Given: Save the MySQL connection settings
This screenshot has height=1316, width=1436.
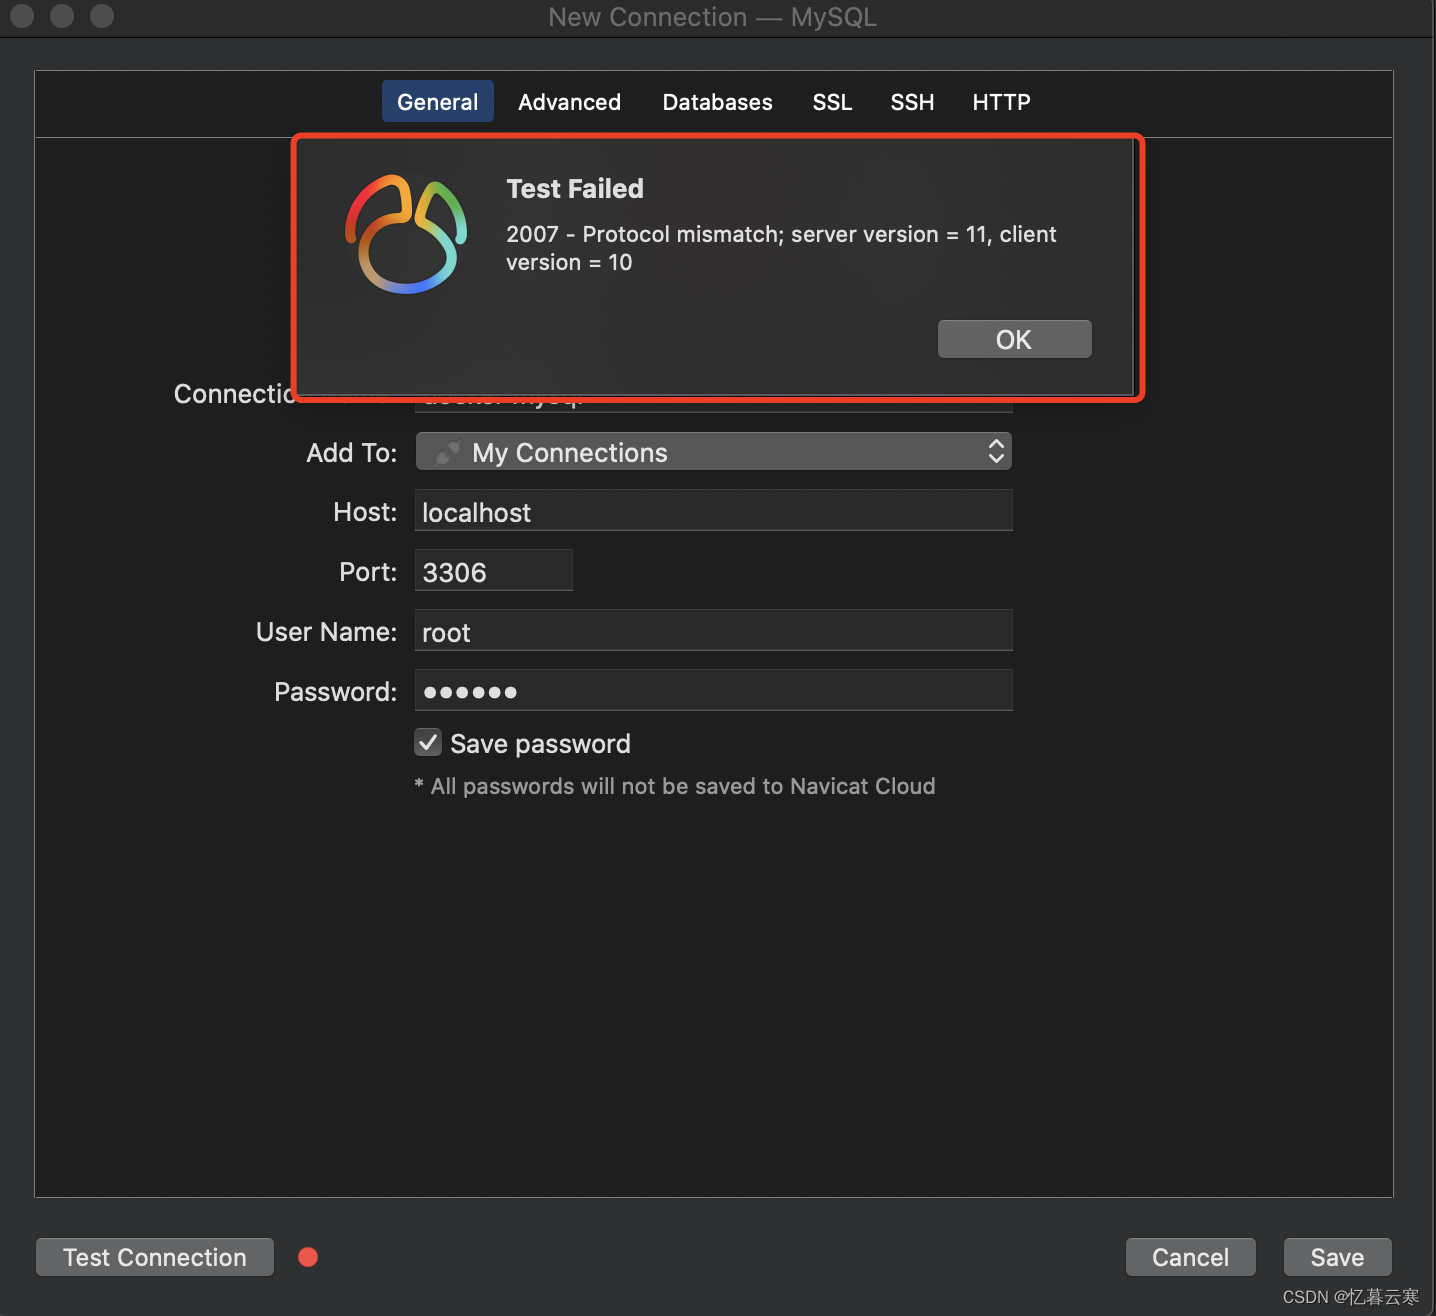Looking at the screenshot, I should click(x=1336, y=1256).
